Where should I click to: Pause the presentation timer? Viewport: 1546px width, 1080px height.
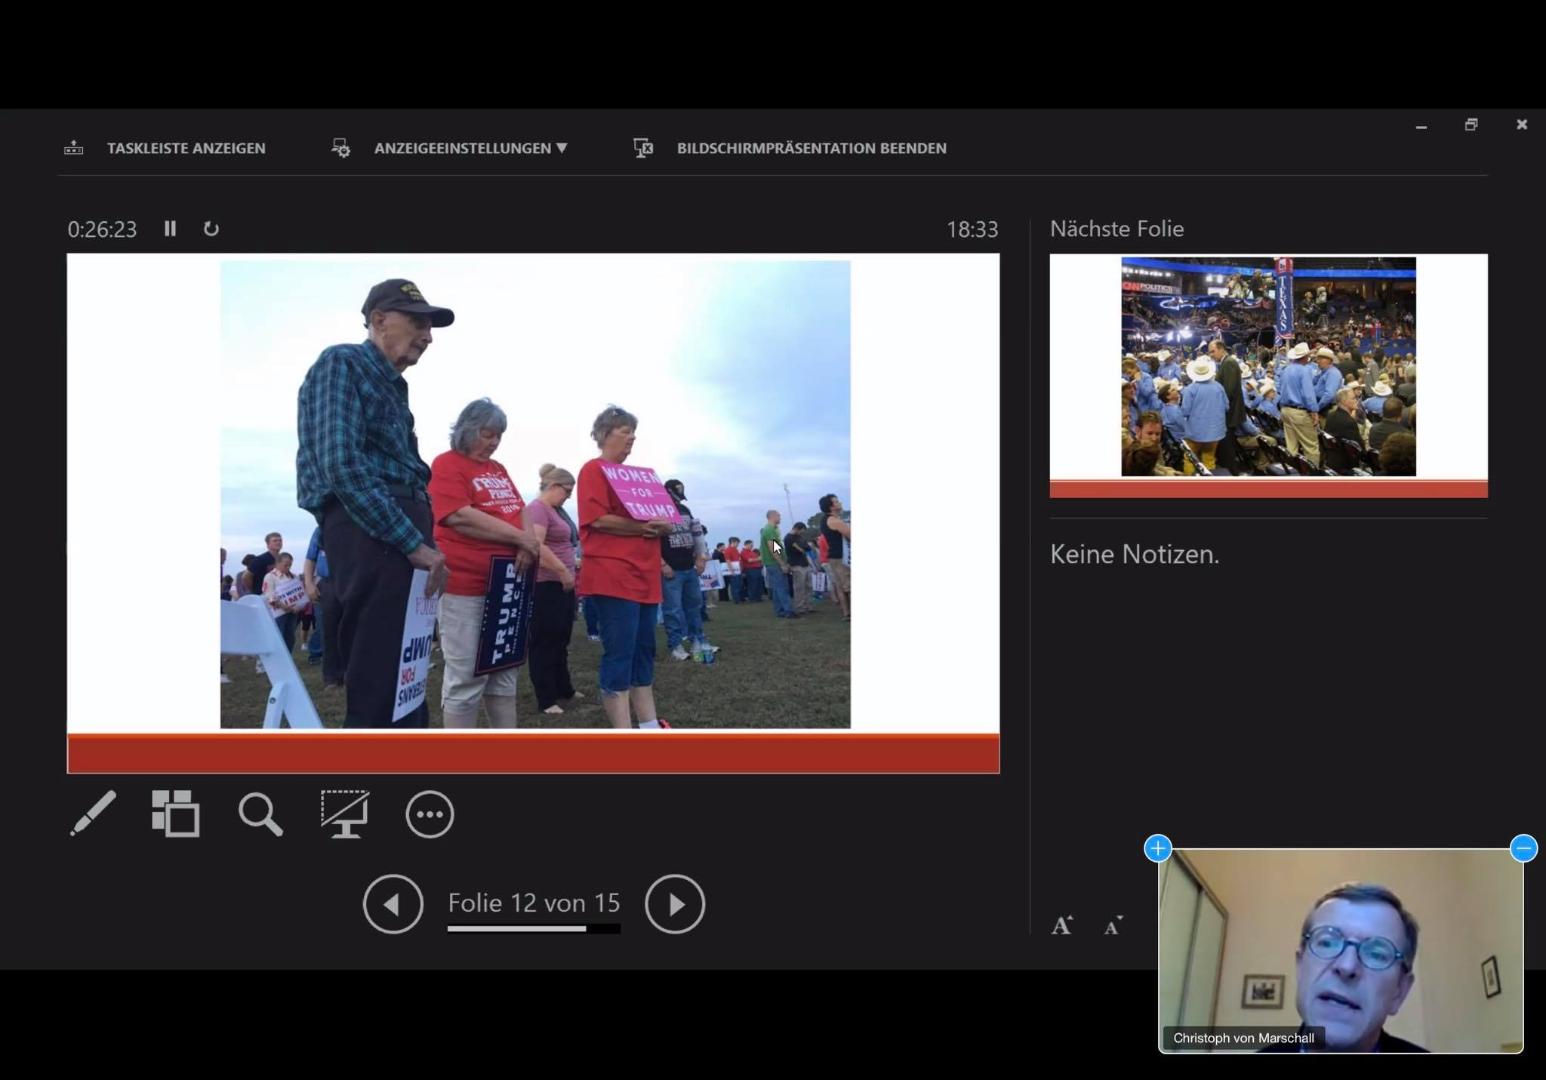point(170,229)
